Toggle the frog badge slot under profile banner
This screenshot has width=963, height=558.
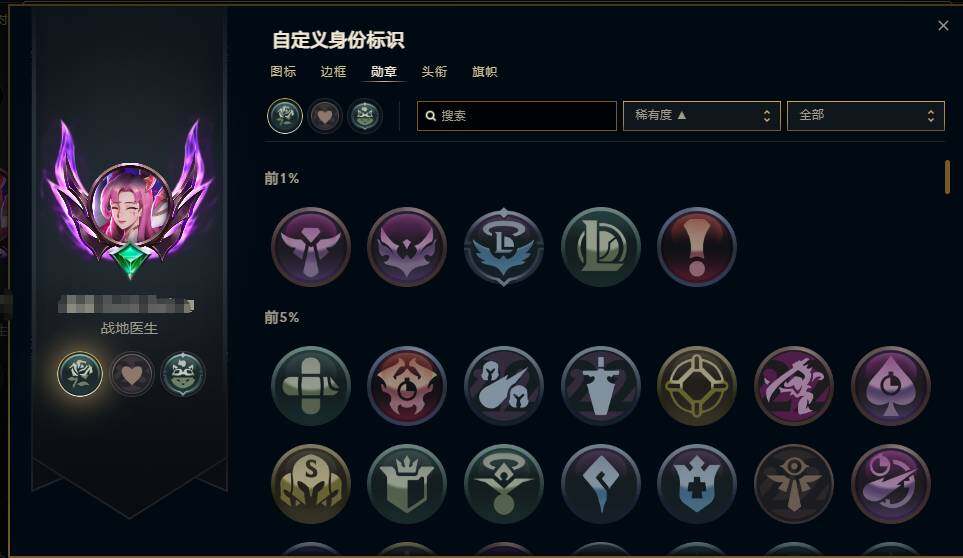tap(183, 374)
